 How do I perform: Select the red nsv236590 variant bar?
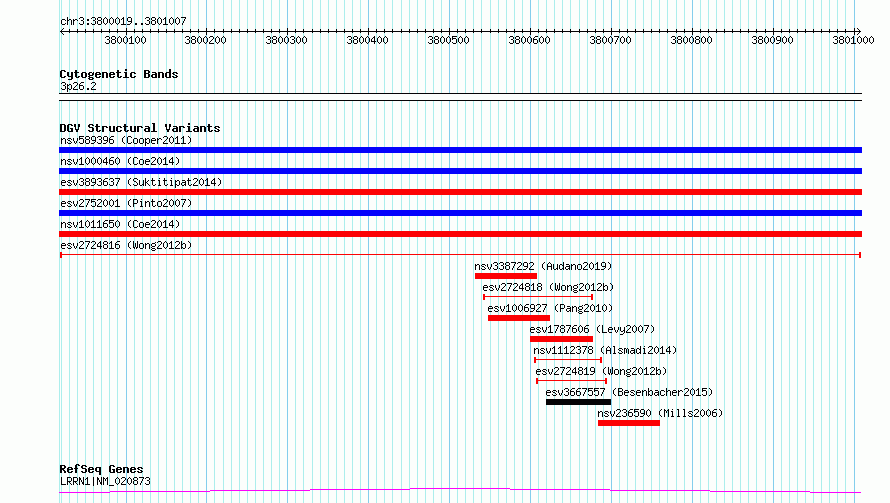click(x=629, y=423)
